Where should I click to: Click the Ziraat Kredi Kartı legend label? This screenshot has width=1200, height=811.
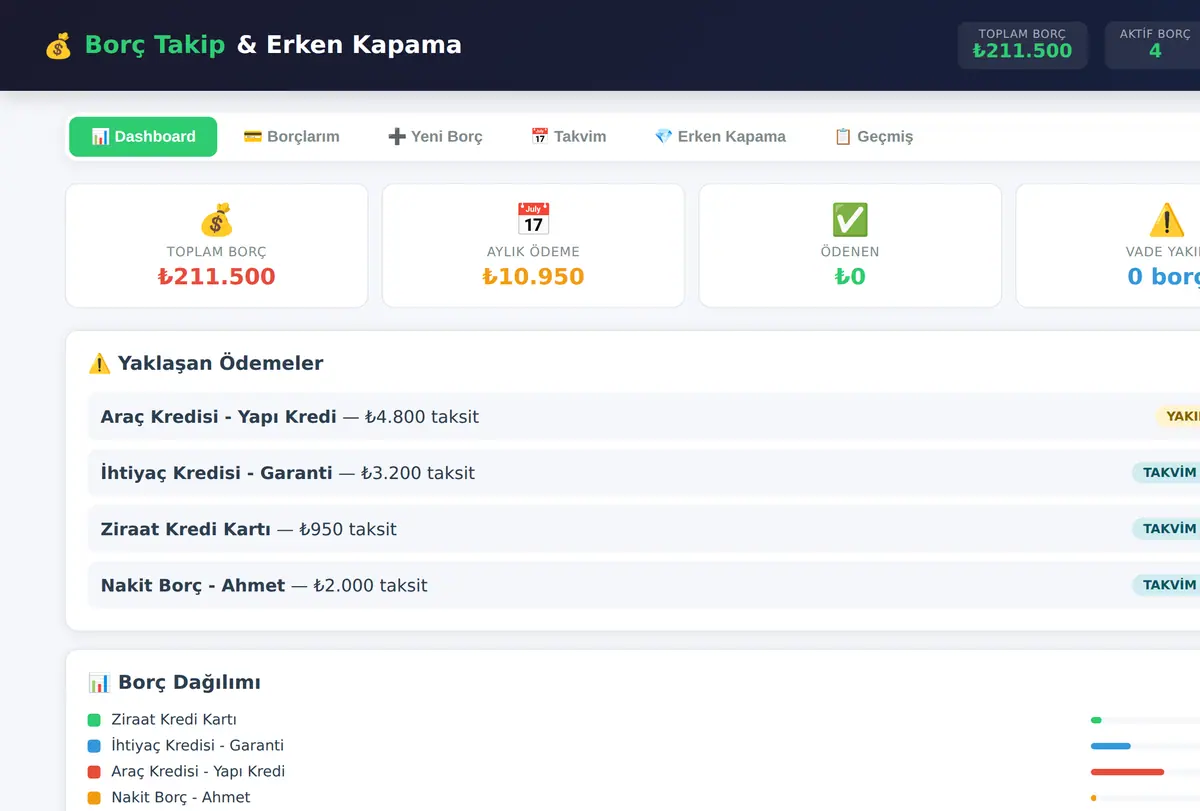tap(174, 720)
